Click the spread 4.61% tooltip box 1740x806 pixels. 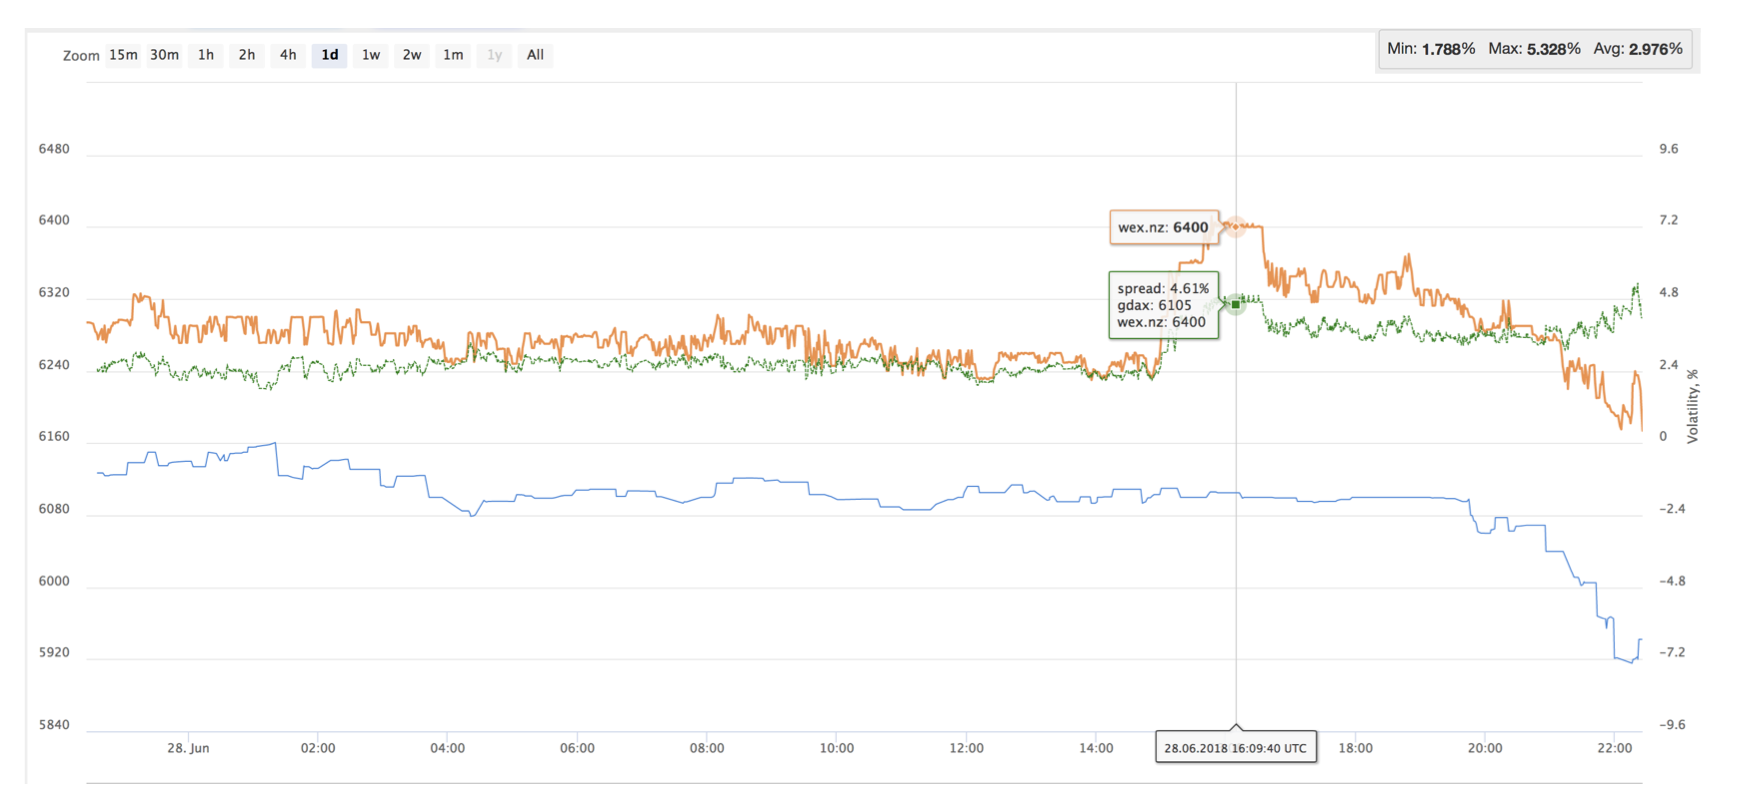click(x=1163, y=305)
